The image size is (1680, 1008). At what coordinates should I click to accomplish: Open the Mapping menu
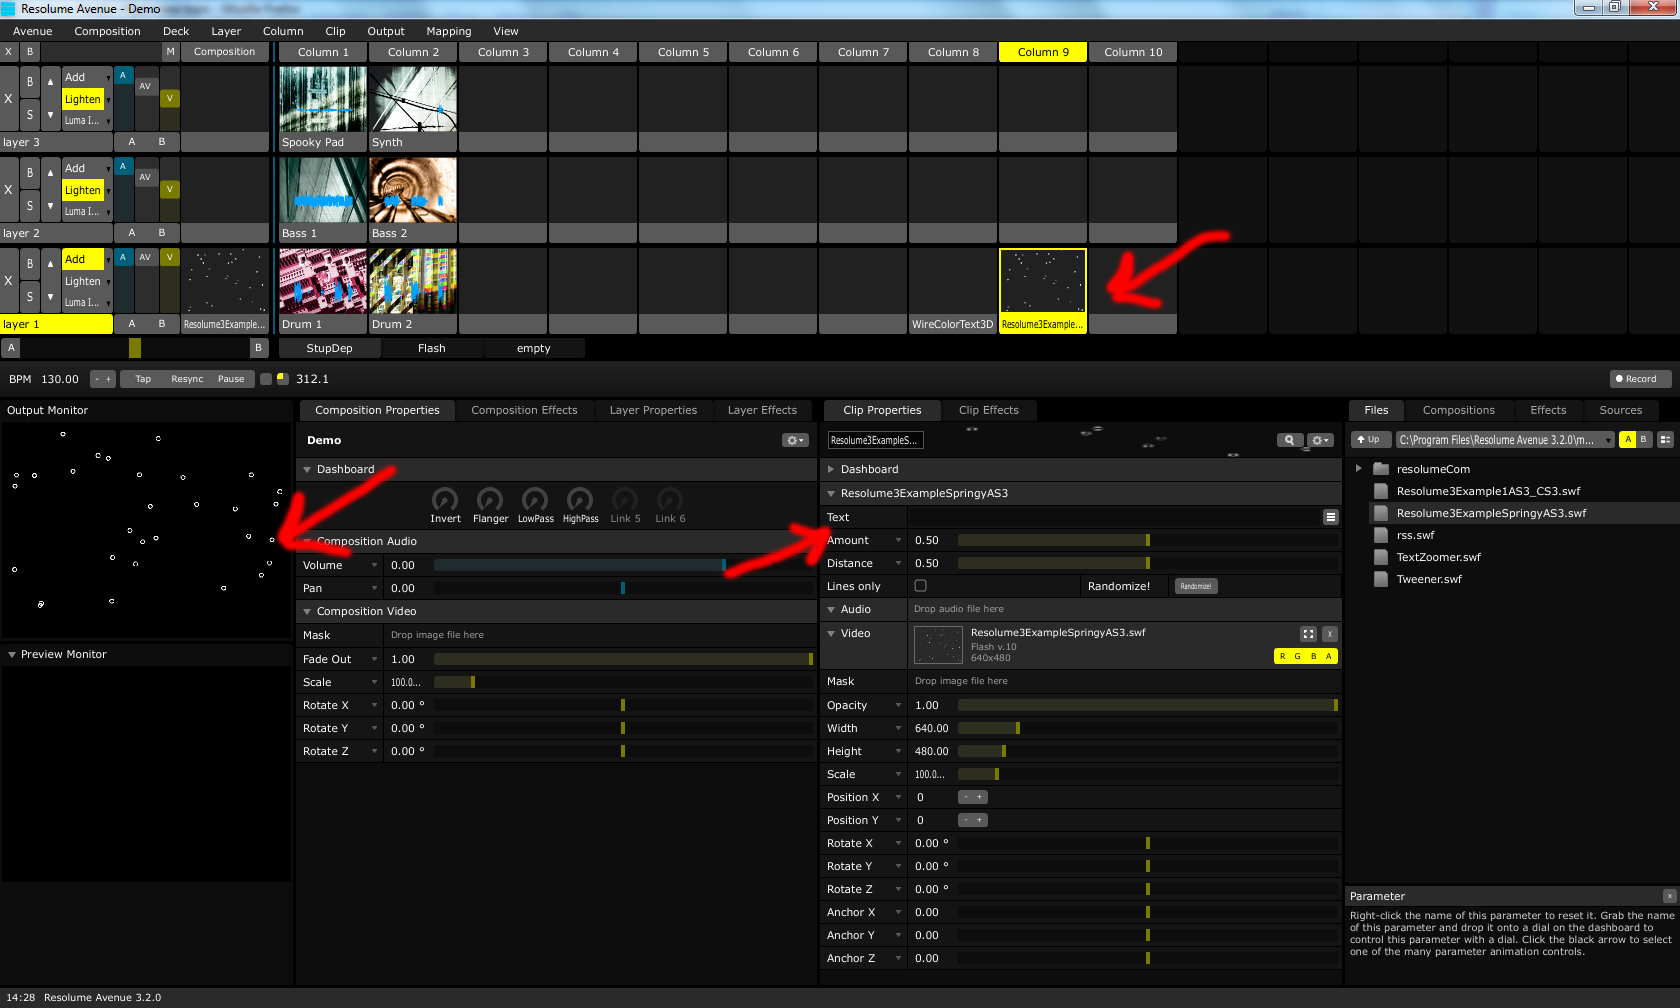pos(448,31)
